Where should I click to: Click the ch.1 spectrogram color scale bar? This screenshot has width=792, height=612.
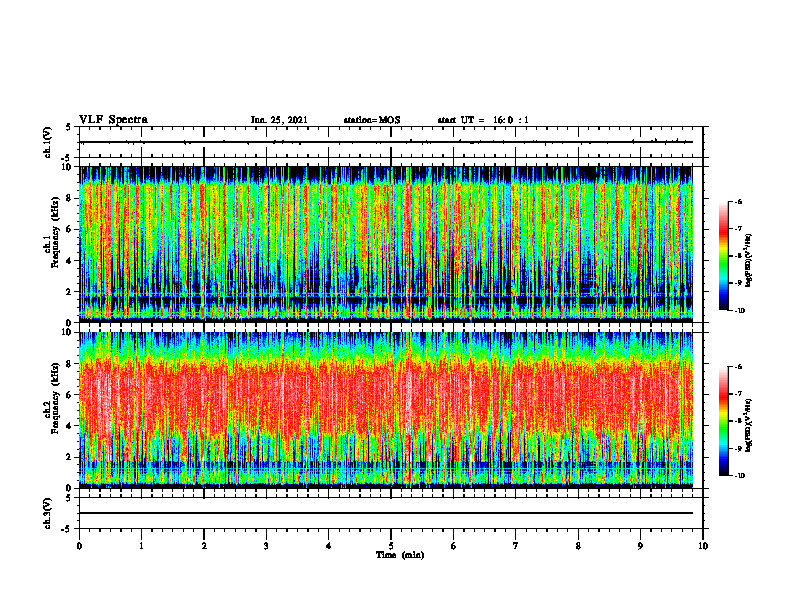[723, 256]
